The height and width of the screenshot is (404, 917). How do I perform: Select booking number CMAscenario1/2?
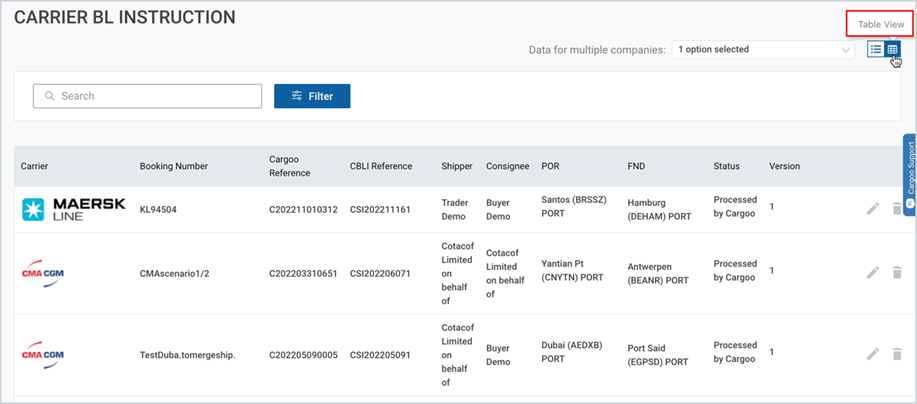(x=174, y=273)
